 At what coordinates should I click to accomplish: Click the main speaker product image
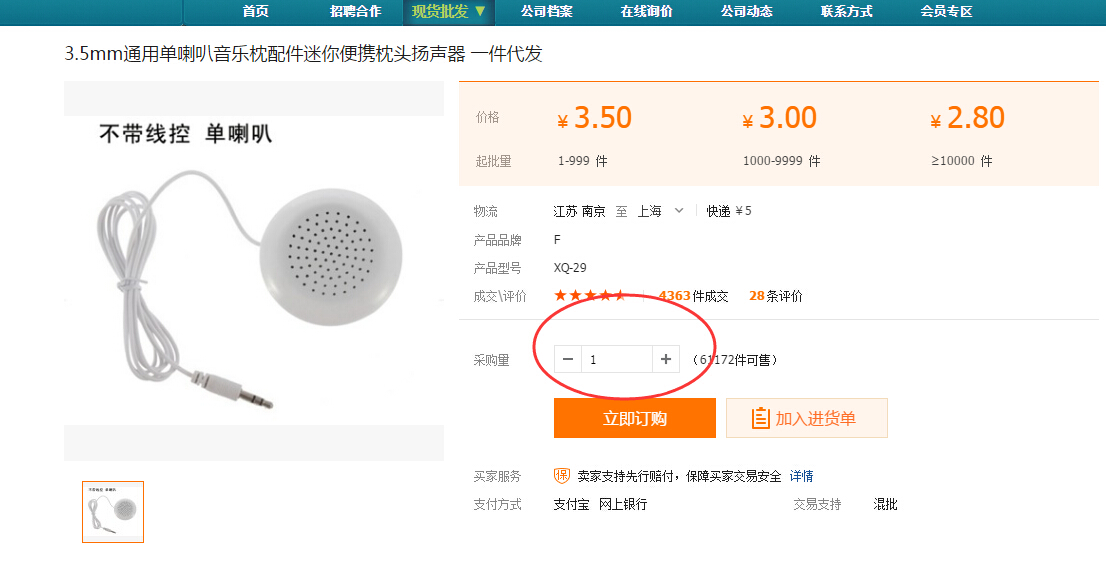(x=254, y=271)
